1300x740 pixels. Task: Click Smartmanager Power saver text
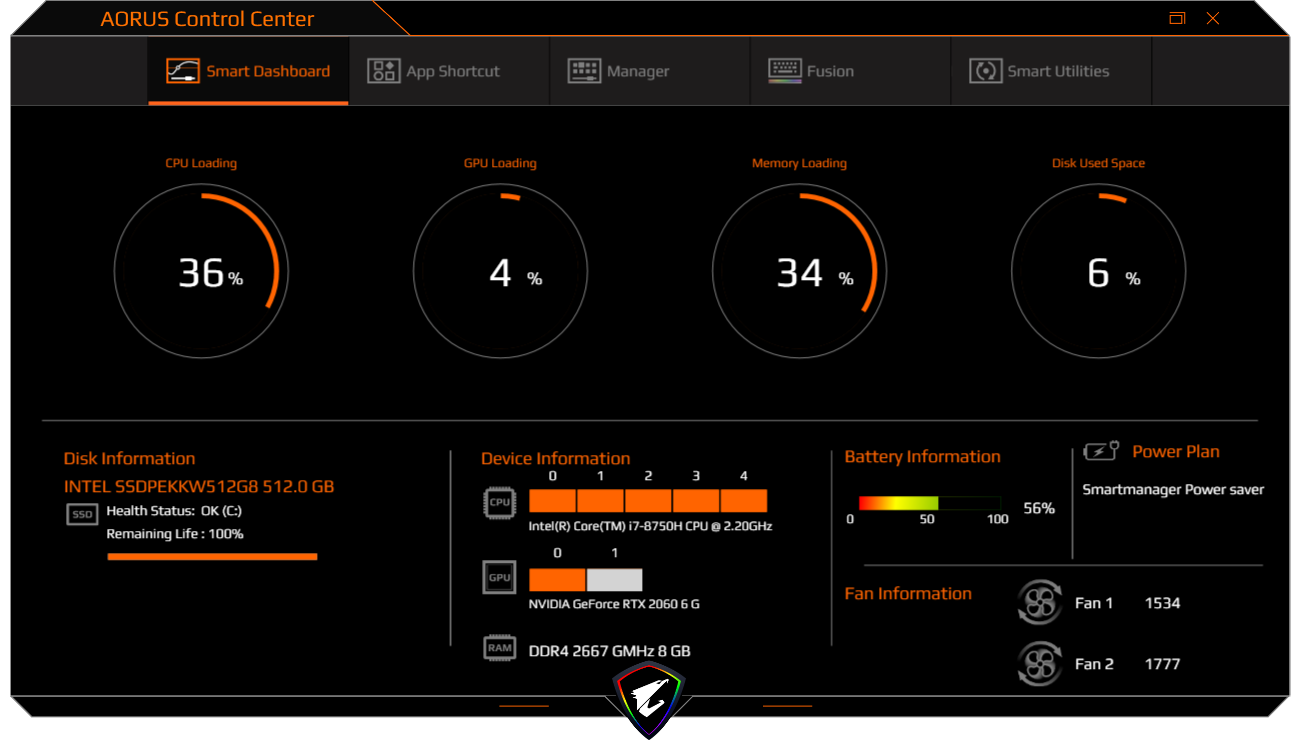[1174, 490]
